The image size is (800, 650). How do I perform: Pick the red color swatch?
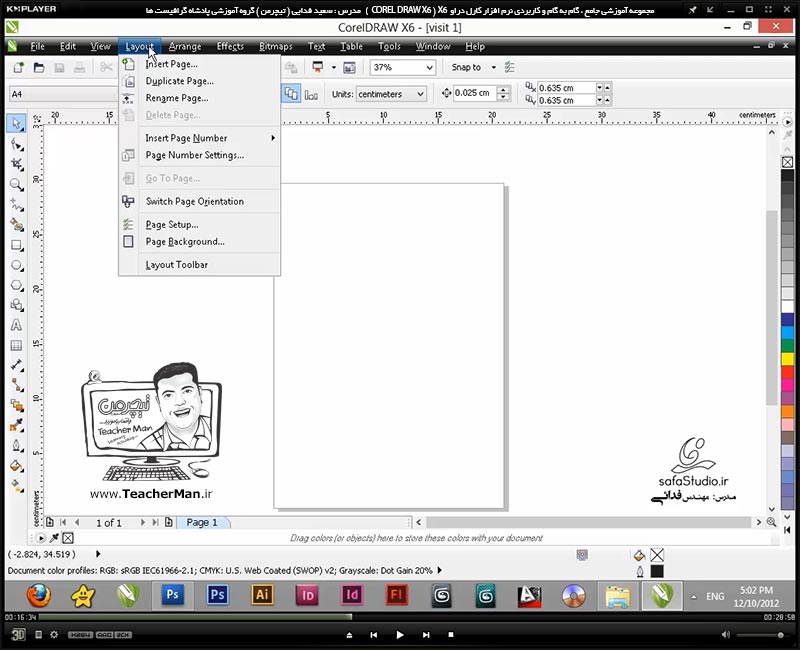(x=787, y=372)
